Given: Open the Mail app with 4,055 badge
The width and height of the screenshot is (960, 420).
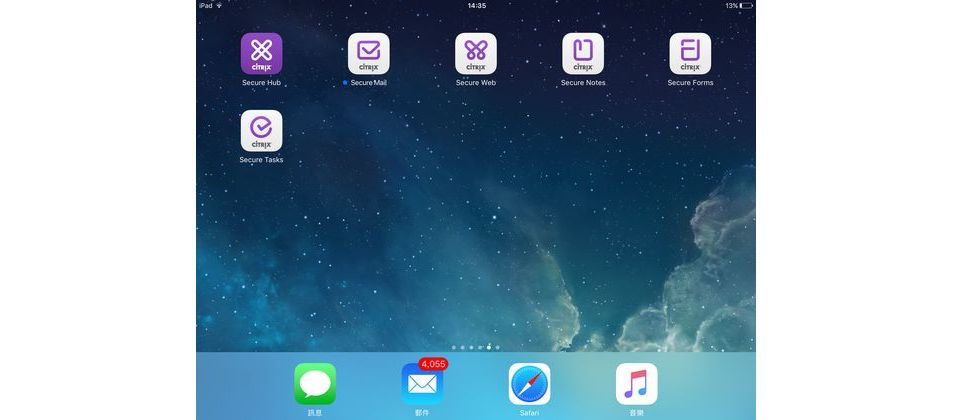Looking at the screenshot, I should (x=422, y=384).
